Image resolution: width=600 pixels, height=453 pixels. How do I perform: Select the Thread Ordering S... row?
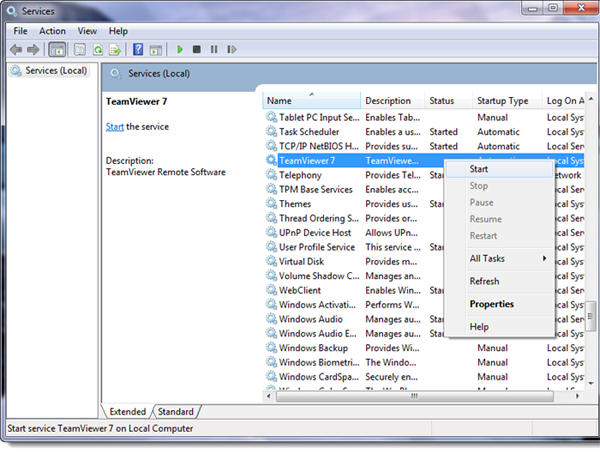click(x=424, y=218)
